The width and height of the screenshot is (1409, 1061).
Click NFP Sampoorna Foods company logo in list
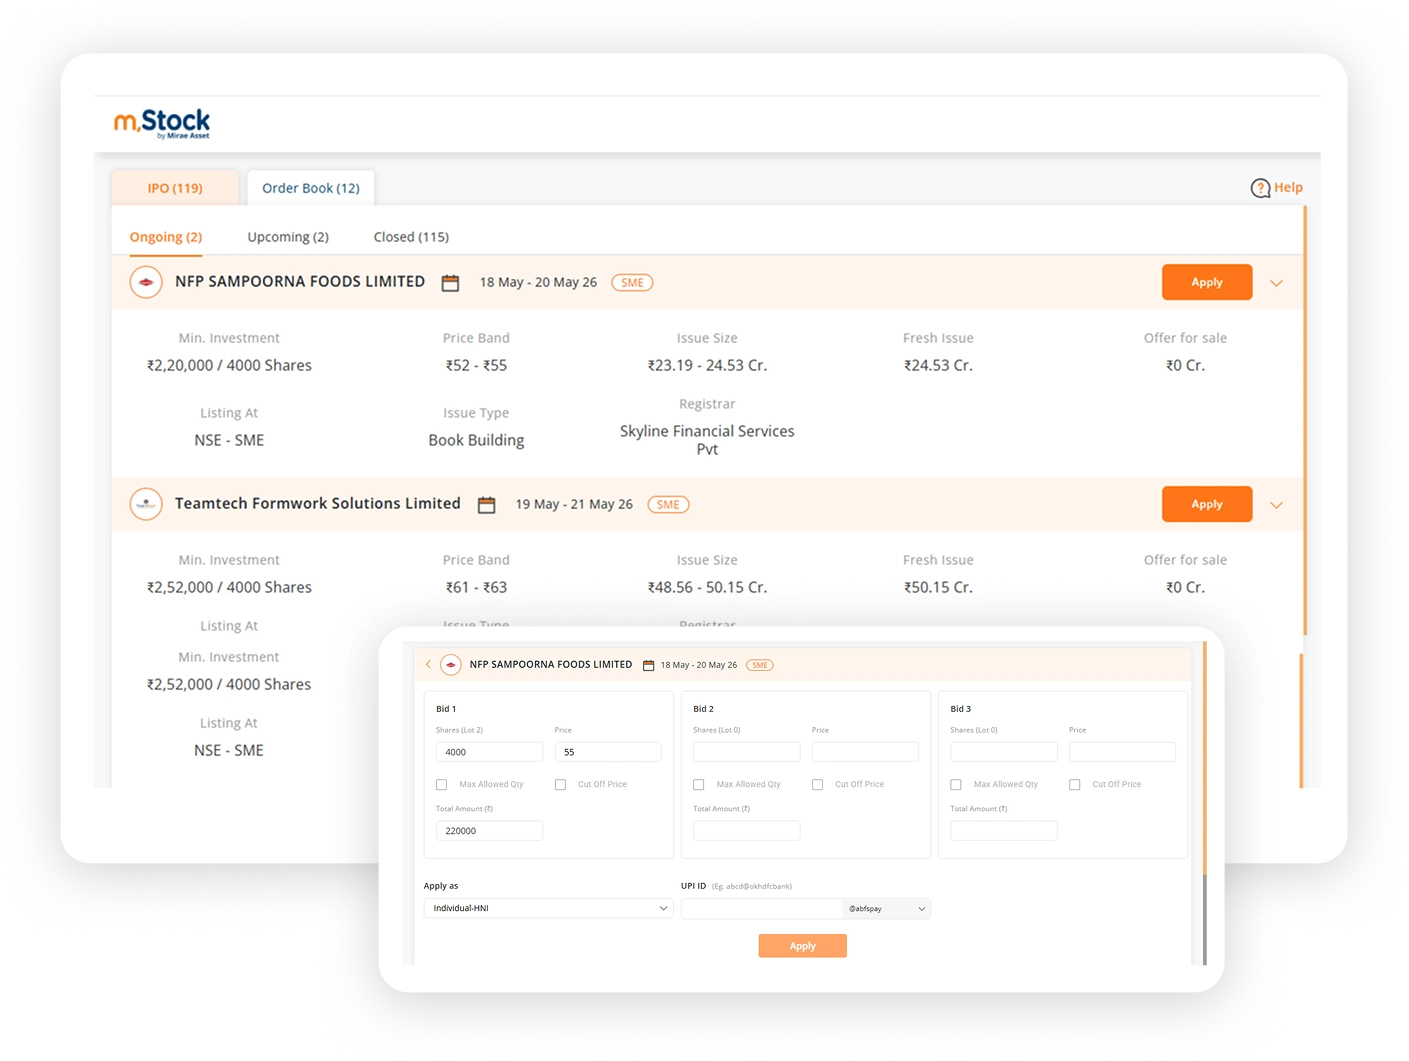[x=146, y=282]
